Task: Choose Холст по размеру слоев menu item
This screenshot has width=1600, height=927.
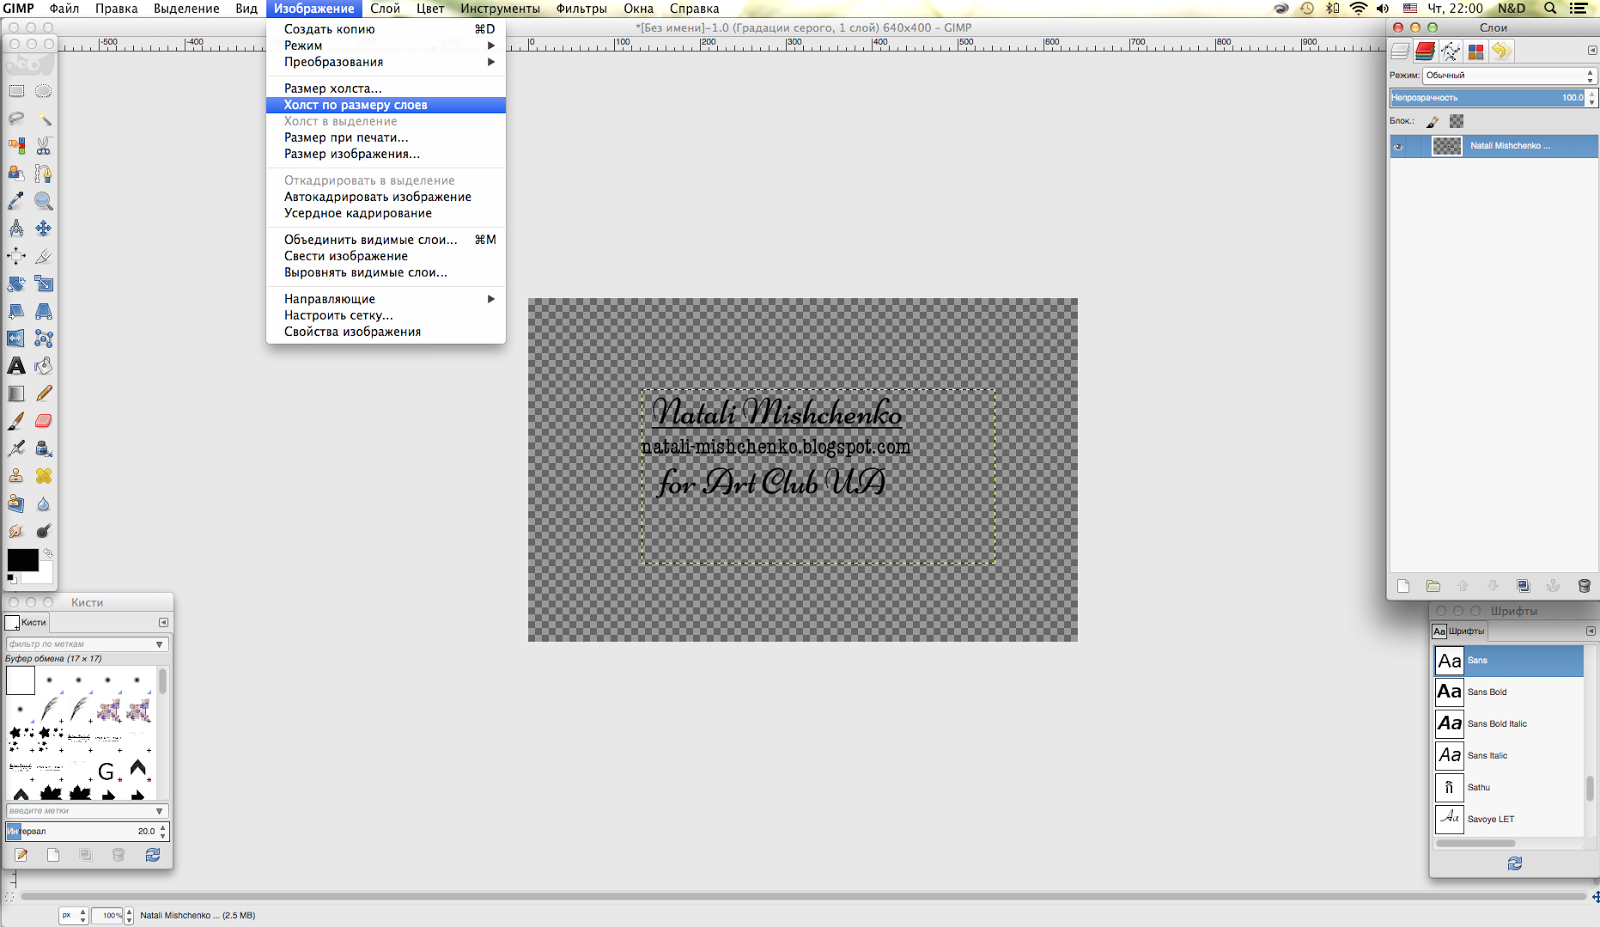Action: point(386,105)
